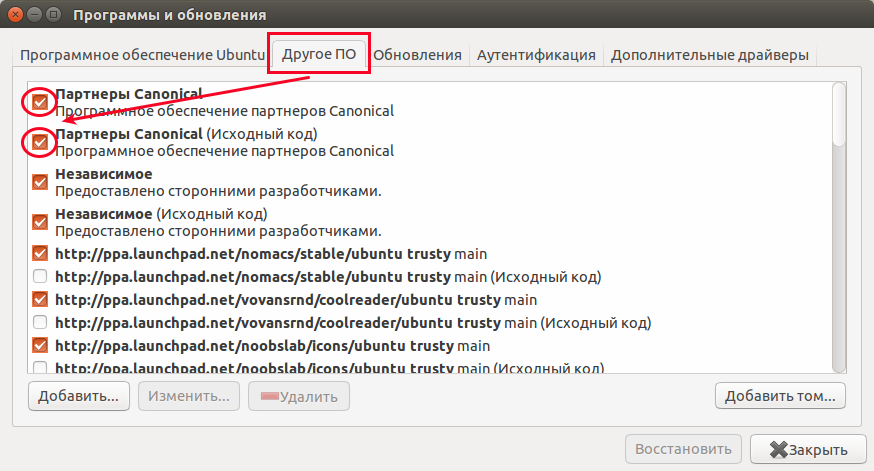The height and width of the screenshot is (471, 874).
Task: Toggle Партнеры Canonical (Исходный код) checkbox
Action: pyautogui.click(x=40, y=142)
